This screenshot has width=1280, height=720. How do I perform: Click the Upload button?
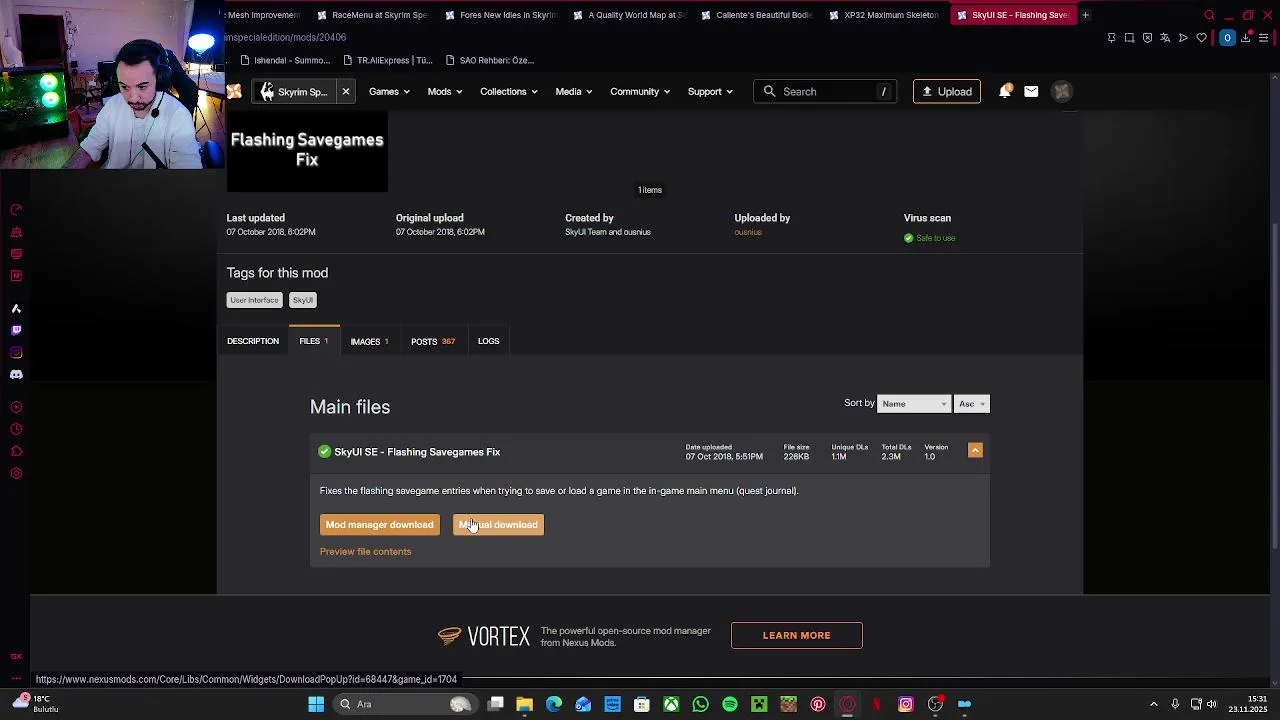[x=946, y=91]
